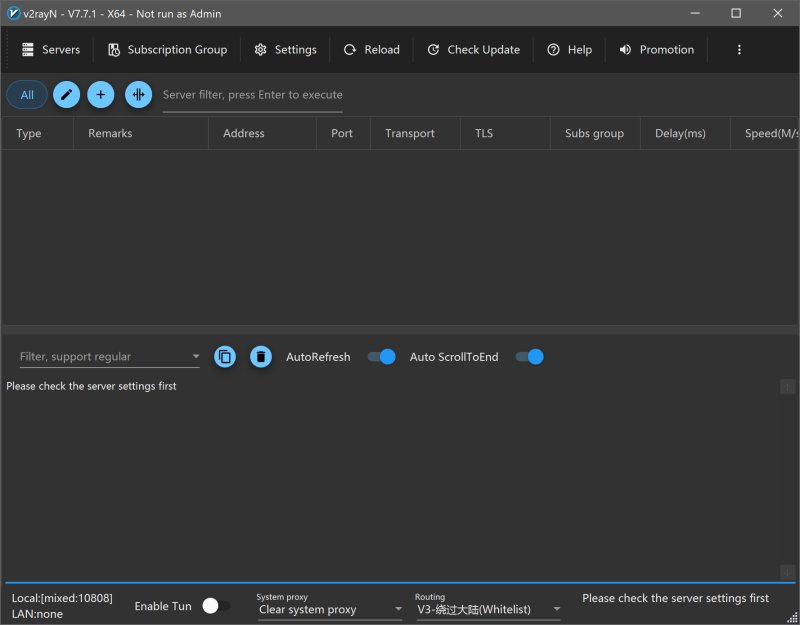The image size is (800, 625).
Task: Disable the Auto ScrollToEnd switch
Action: click(x=529, y=357)
